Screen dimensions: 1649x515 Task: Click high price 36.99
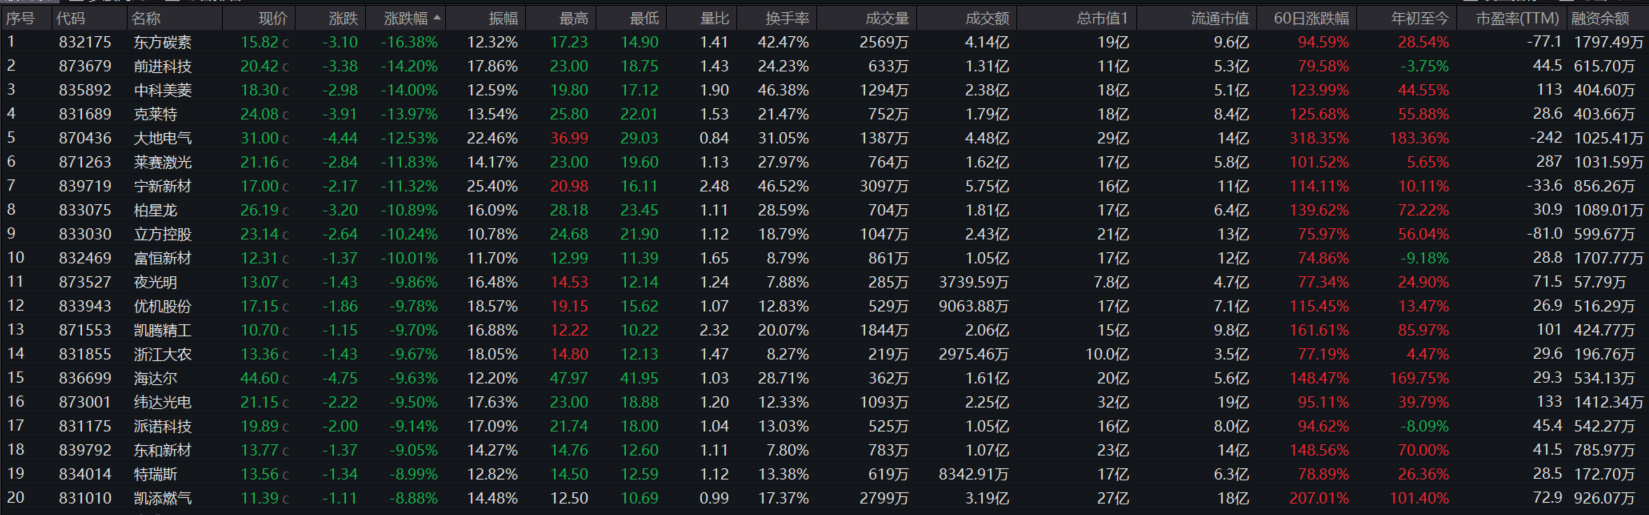[x=569, y=138]
